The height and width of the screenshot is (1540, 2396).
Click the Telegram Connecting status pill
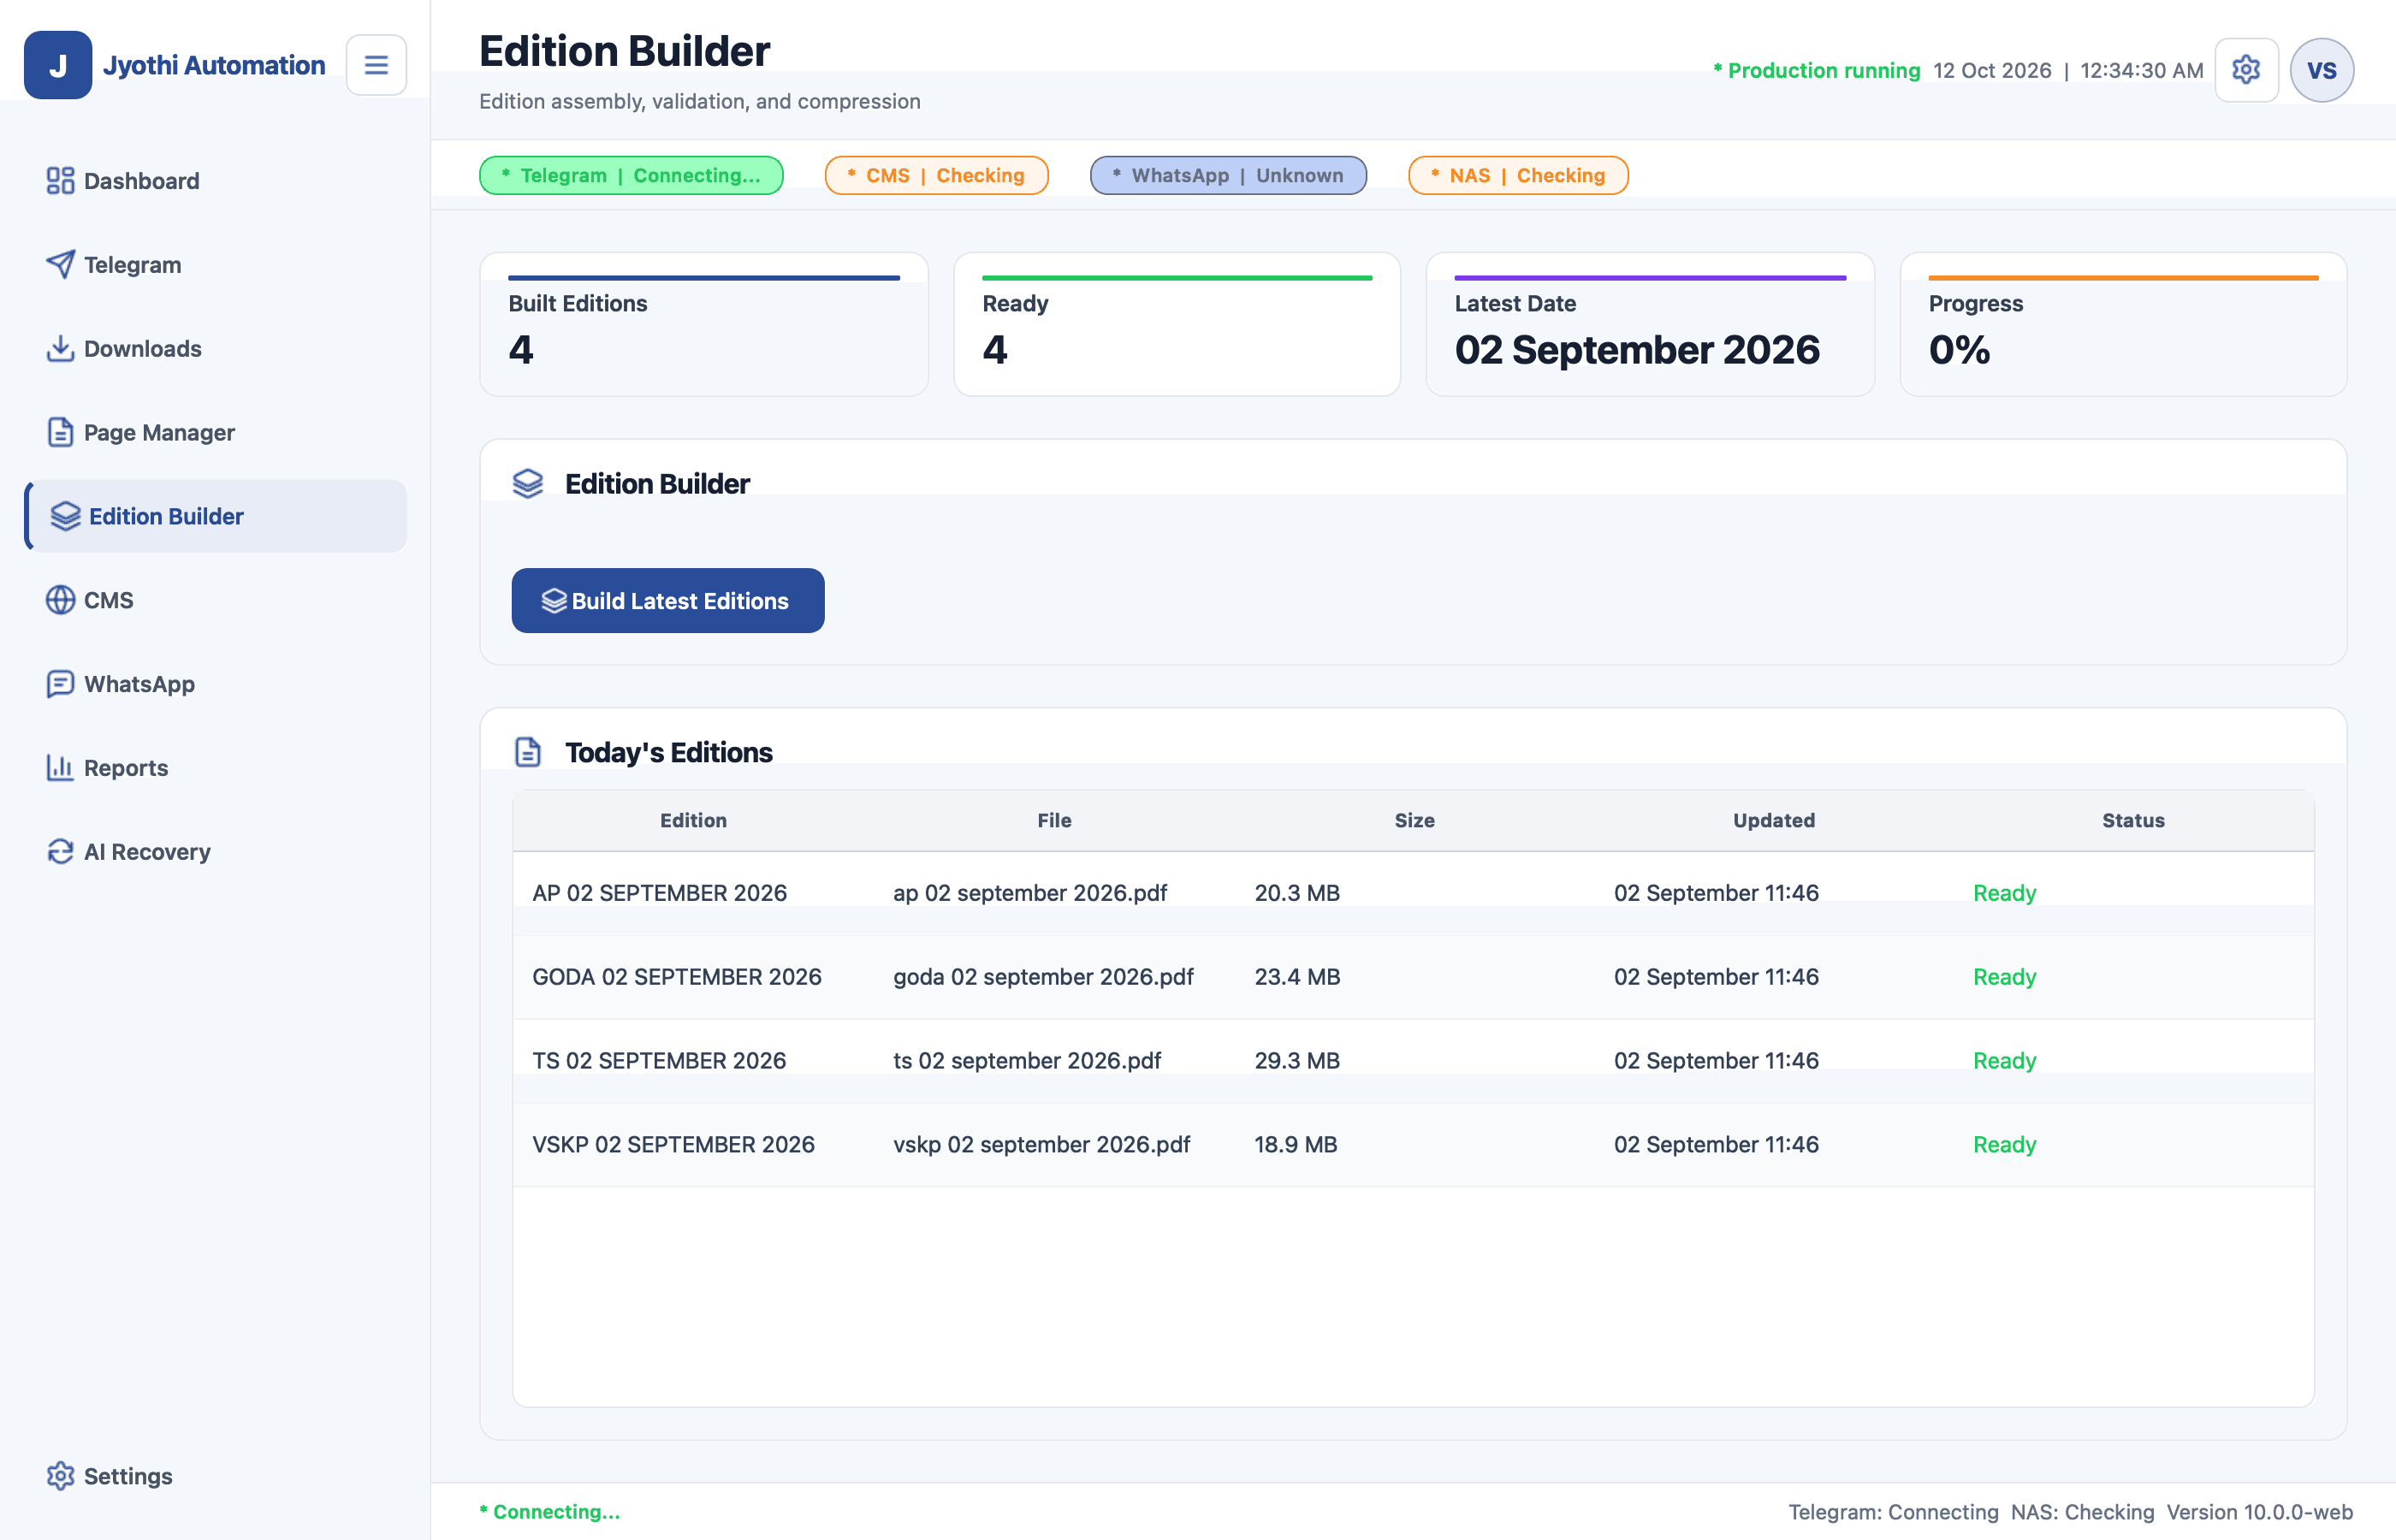(x=631, y=175)
